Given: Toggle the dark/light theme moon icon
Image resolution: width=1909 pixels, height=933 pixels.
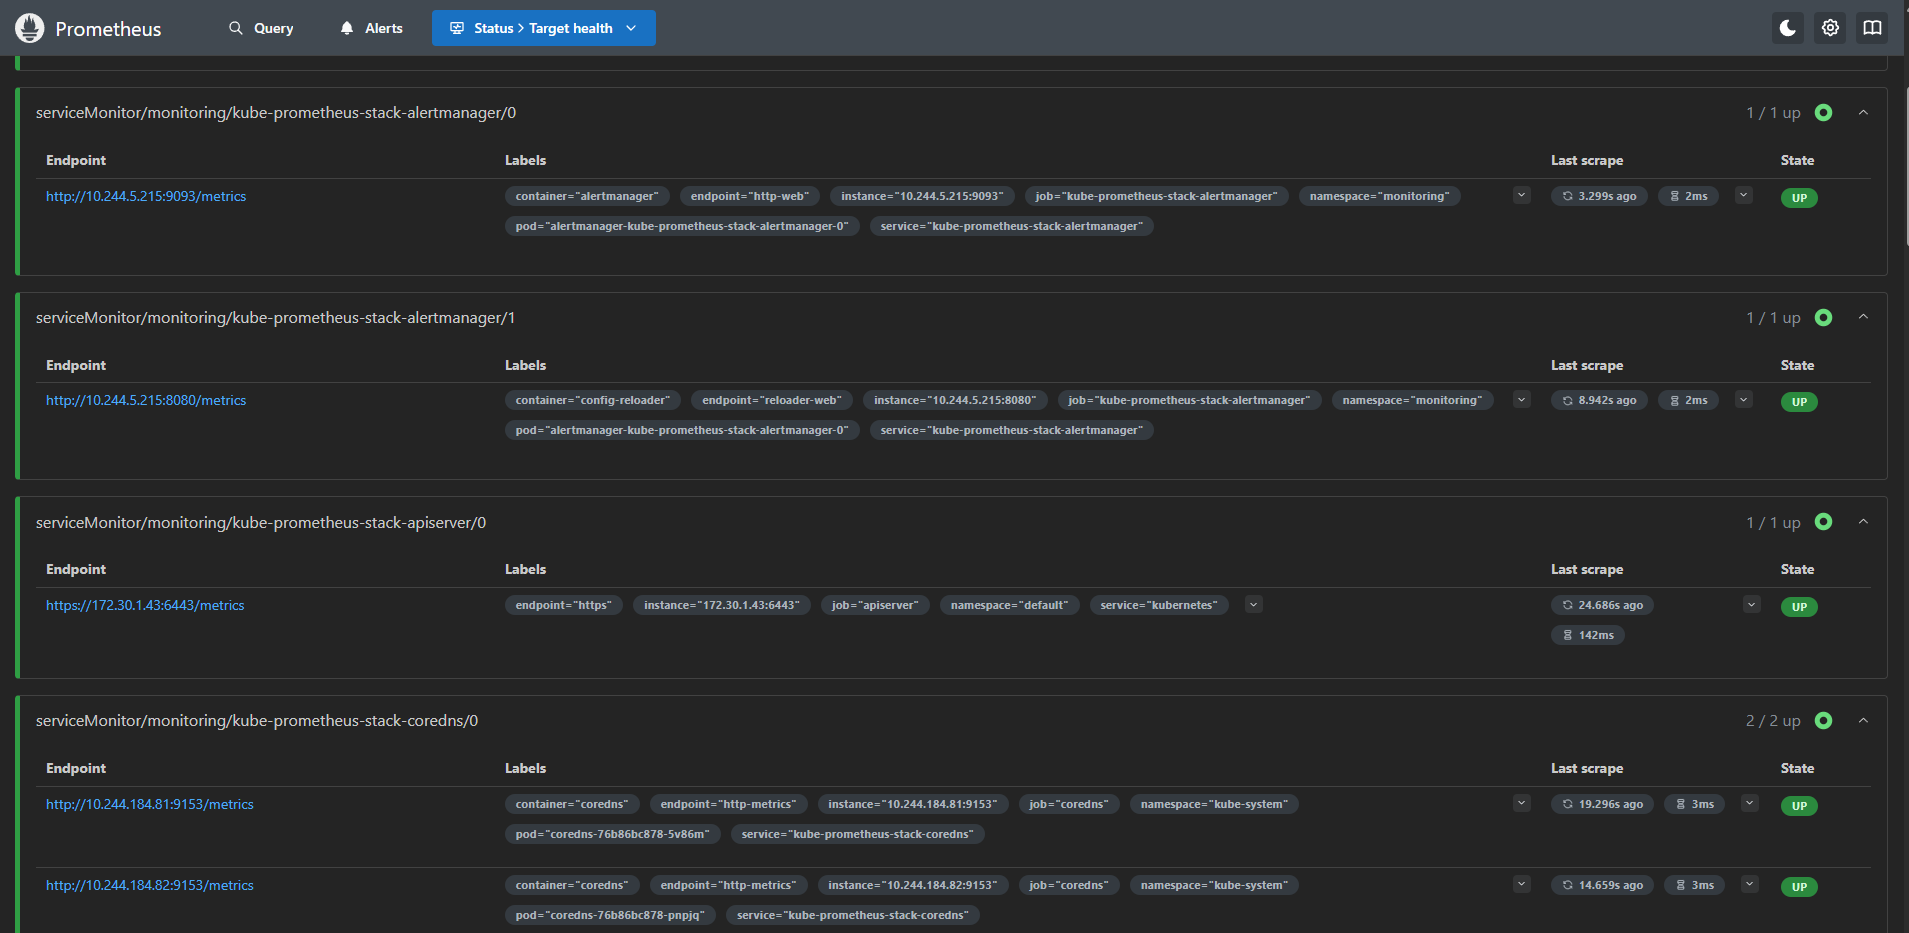Looking at the screenshot, I should click(1788, 28).
